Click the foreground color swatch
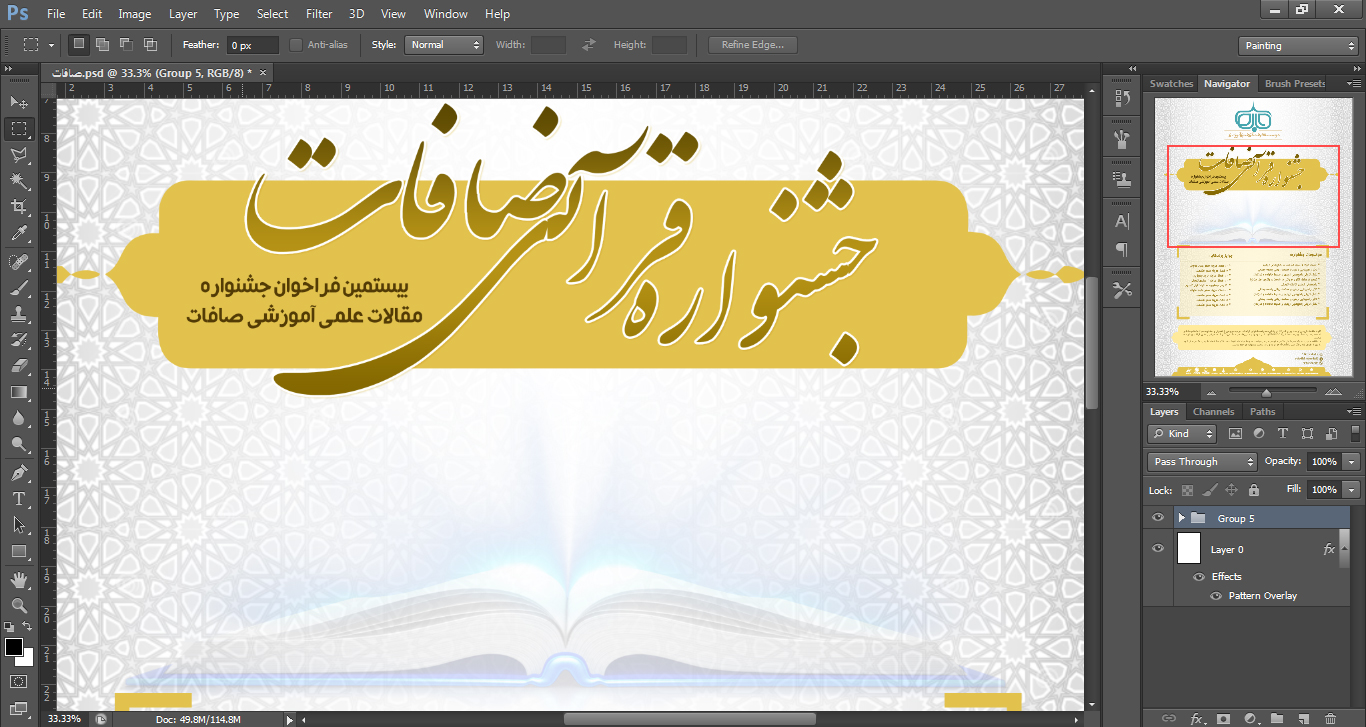1366x727 pixels. [14, 647]
